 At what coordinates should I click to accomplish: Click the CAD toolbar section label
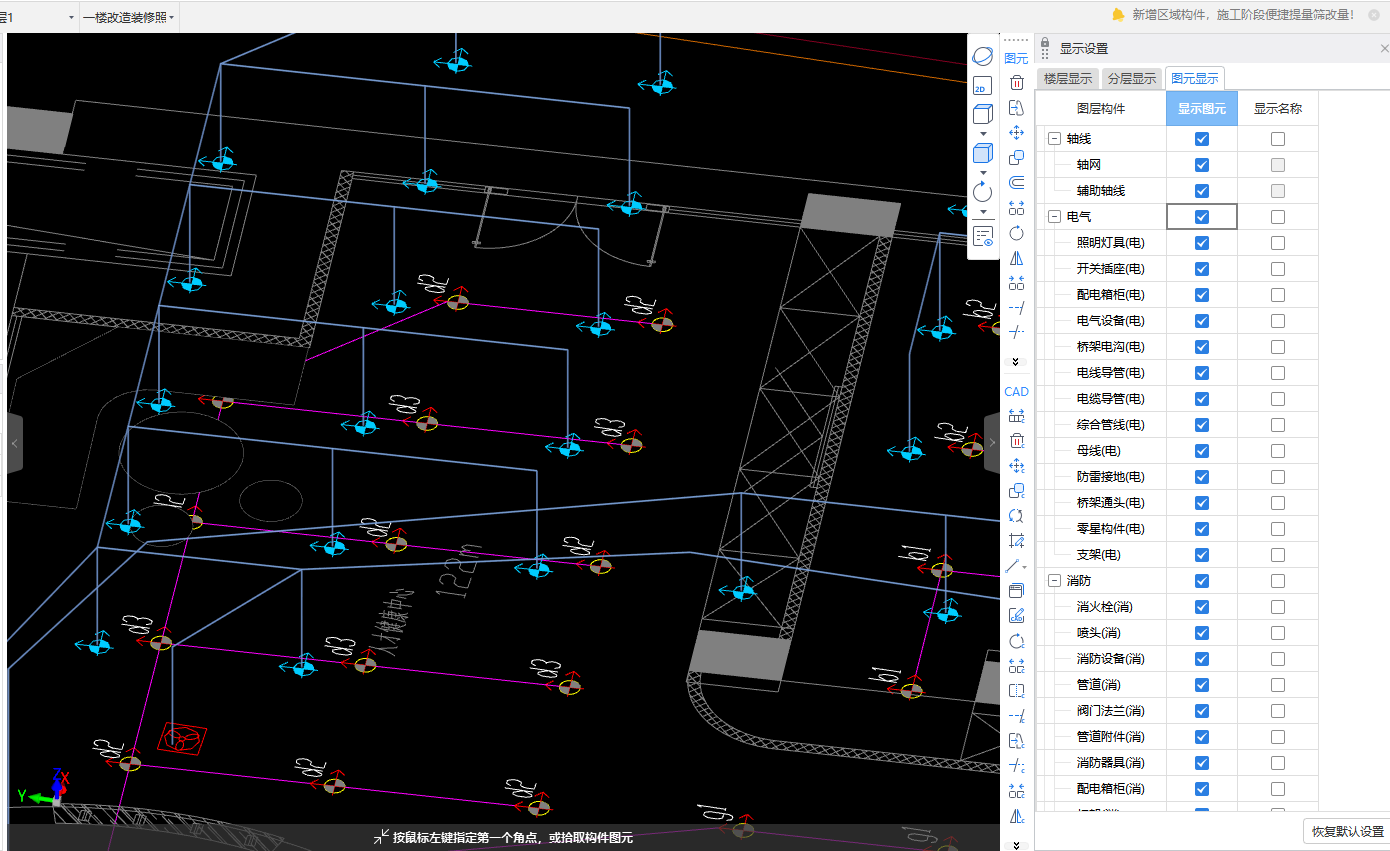tap(1016, 391)
